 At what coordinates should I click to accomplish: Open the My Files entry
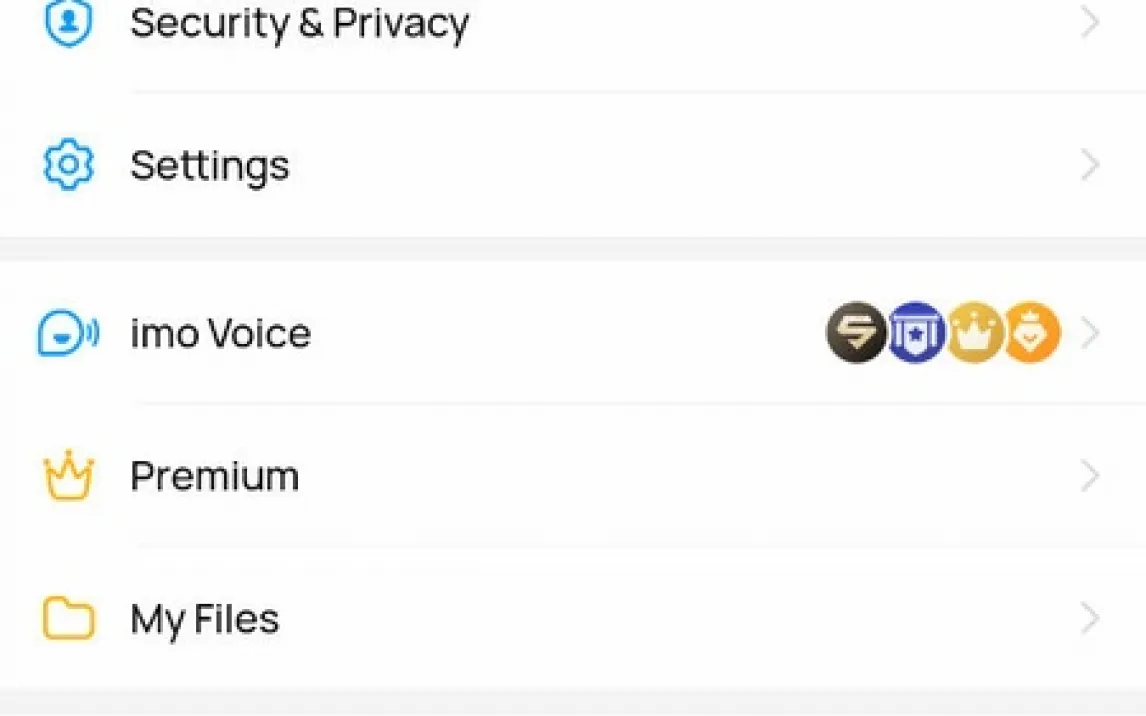coord(573,618)
